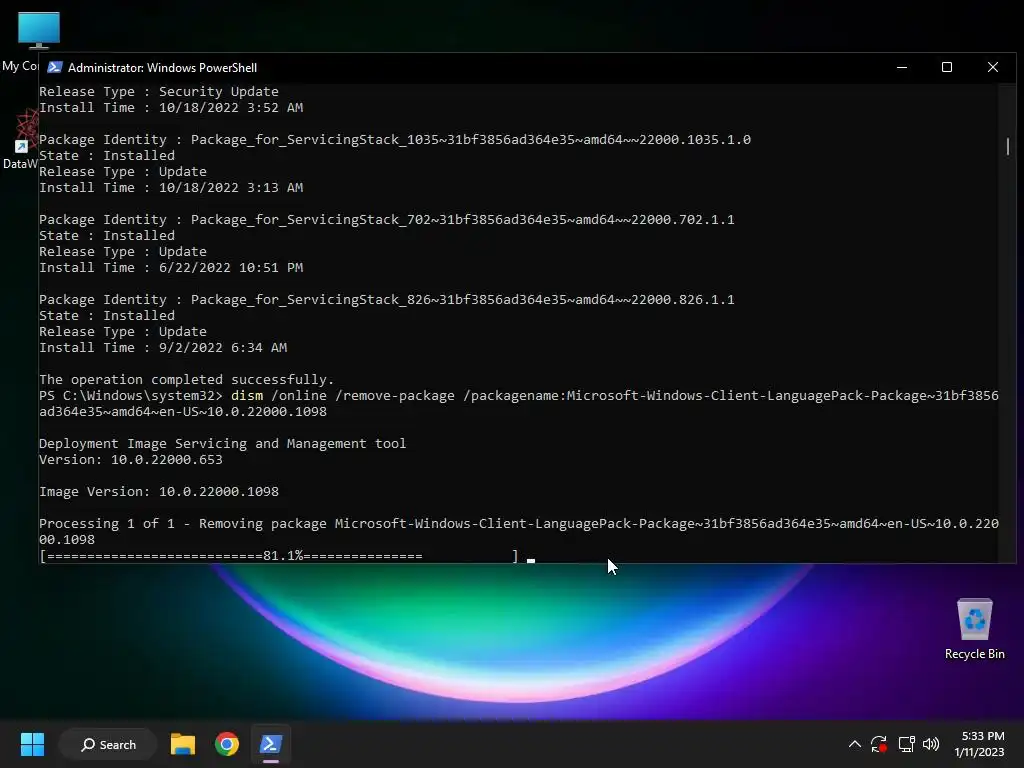The image size is (1024, 768).
Task: Minimize the PowerShell window
Action: (x=902, y=67)
